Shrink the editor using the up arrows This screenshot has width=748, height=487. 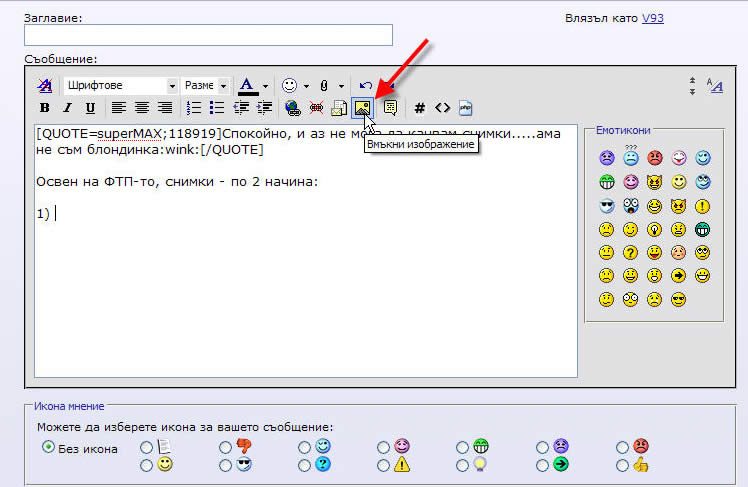coord(692,81)
